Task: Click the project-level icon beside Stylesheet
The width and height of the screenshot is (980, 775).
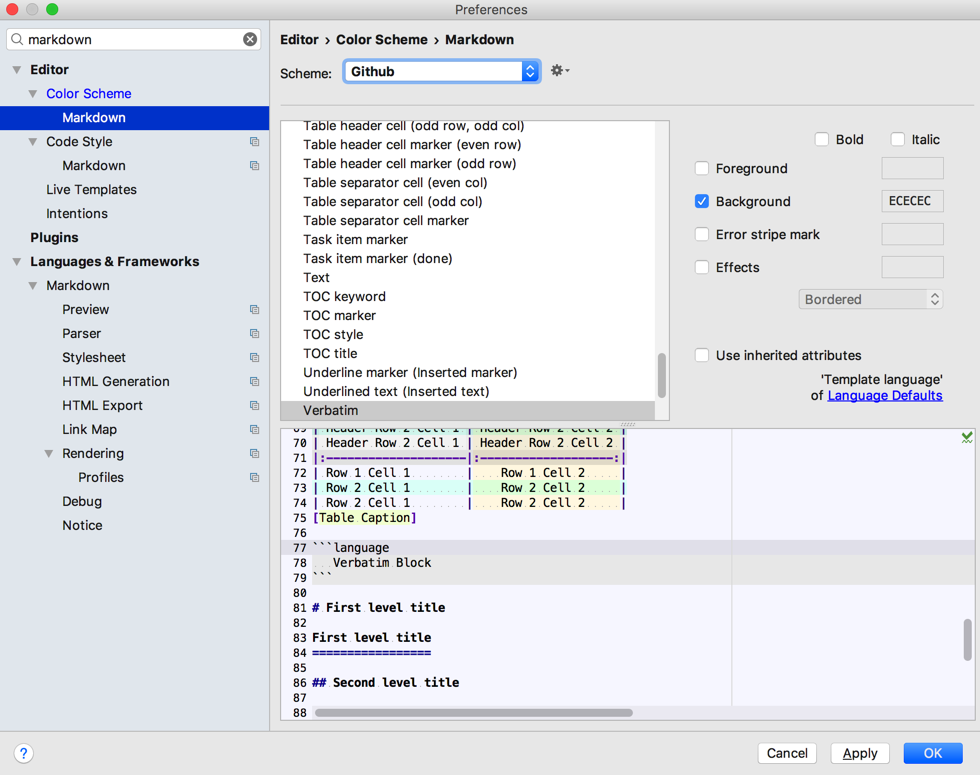Action: pyautogui.click(x=254, y=358)
